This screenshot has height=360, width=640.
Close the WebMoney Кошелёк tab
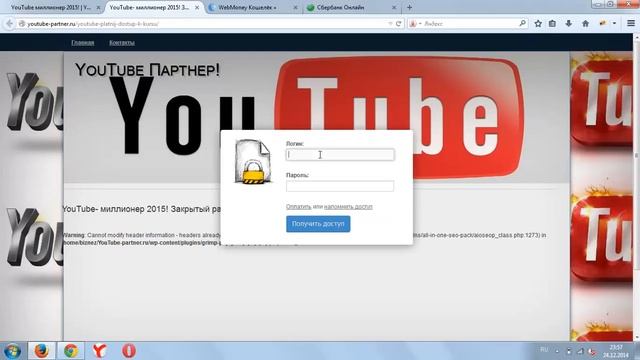pyautogui.click(x=295, y=7)
